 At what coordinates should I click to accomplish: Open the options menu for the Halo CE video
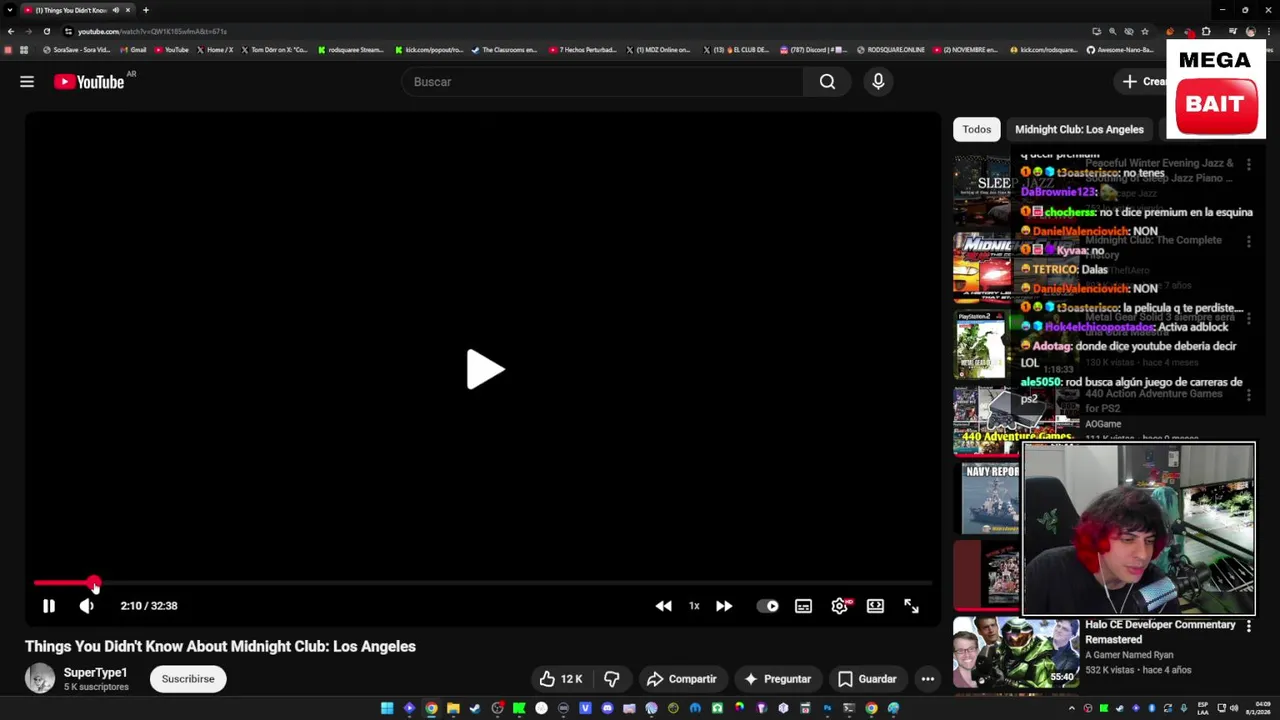click(1248, 626)
